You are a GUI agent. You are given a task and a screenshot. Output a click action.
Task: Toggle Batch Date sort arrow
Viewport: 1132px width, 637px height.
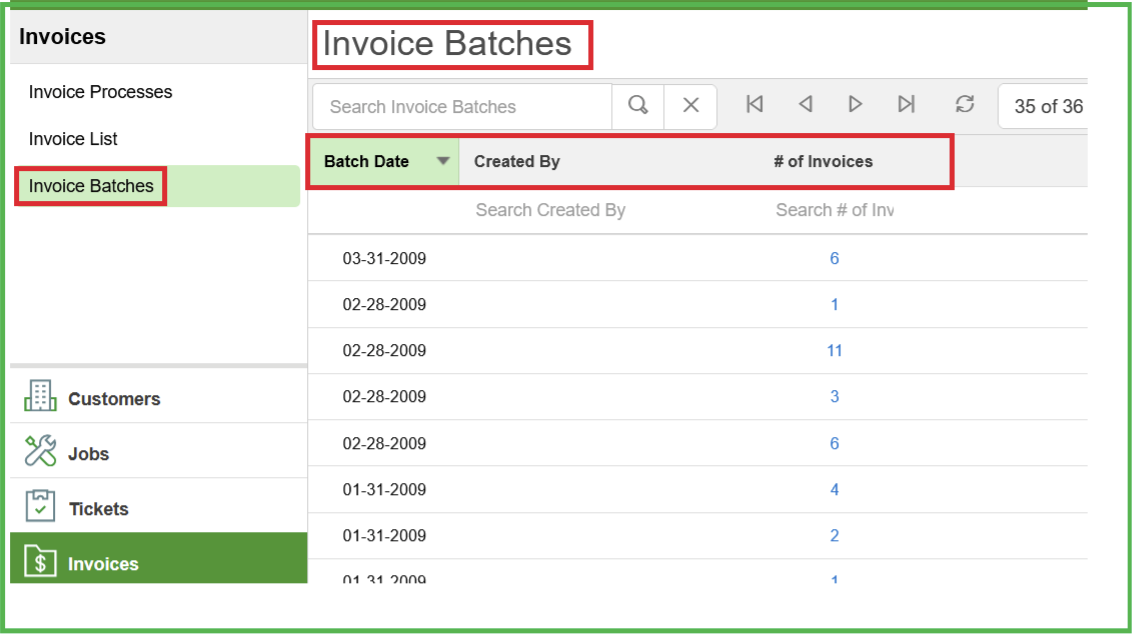[443, 161]
